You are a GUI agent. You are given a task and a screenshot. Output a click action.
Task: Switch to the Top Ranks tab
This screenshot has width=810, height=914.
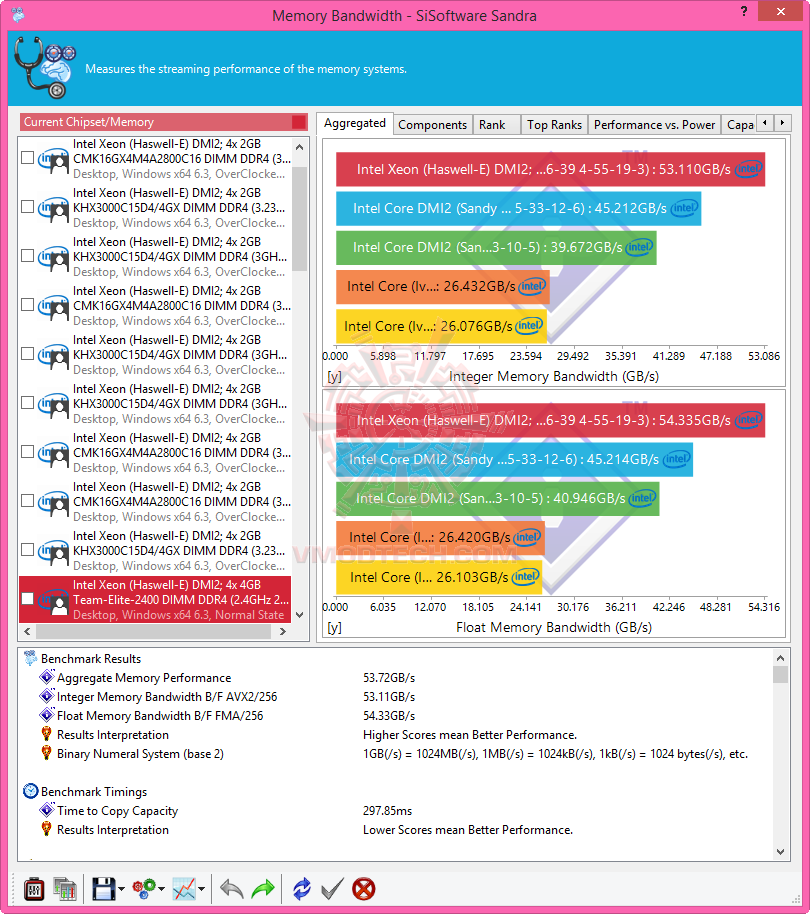click(x=554, y=125)
